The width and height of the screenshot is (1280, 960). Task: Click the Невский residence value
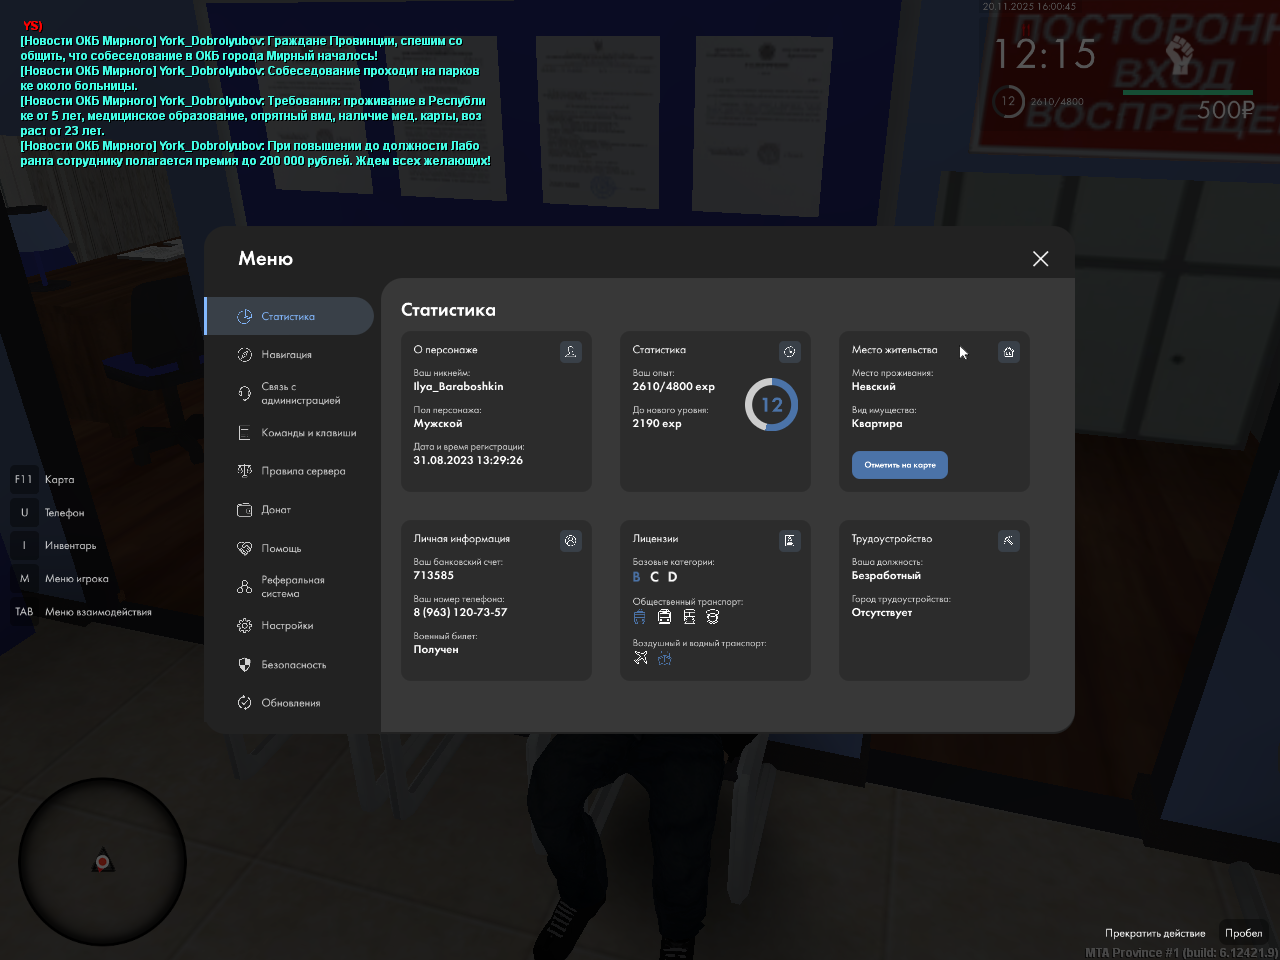pyautogui.click(x=873, y=386)
